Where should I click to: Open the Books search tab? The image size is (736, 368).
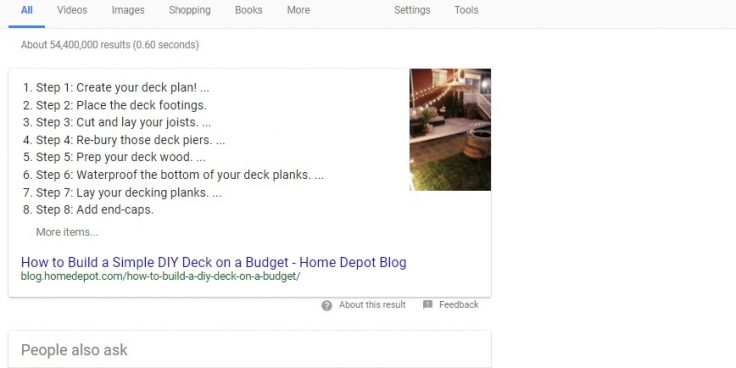[x=249, y=10]
